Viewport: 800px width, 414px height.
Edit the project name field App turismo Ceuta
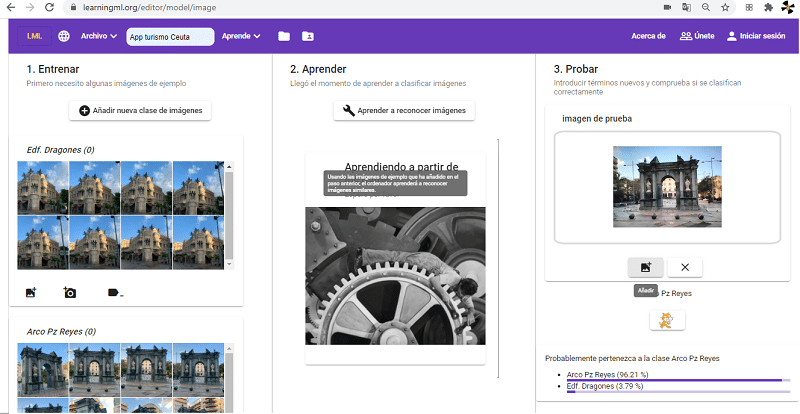(x=170, y=37)
